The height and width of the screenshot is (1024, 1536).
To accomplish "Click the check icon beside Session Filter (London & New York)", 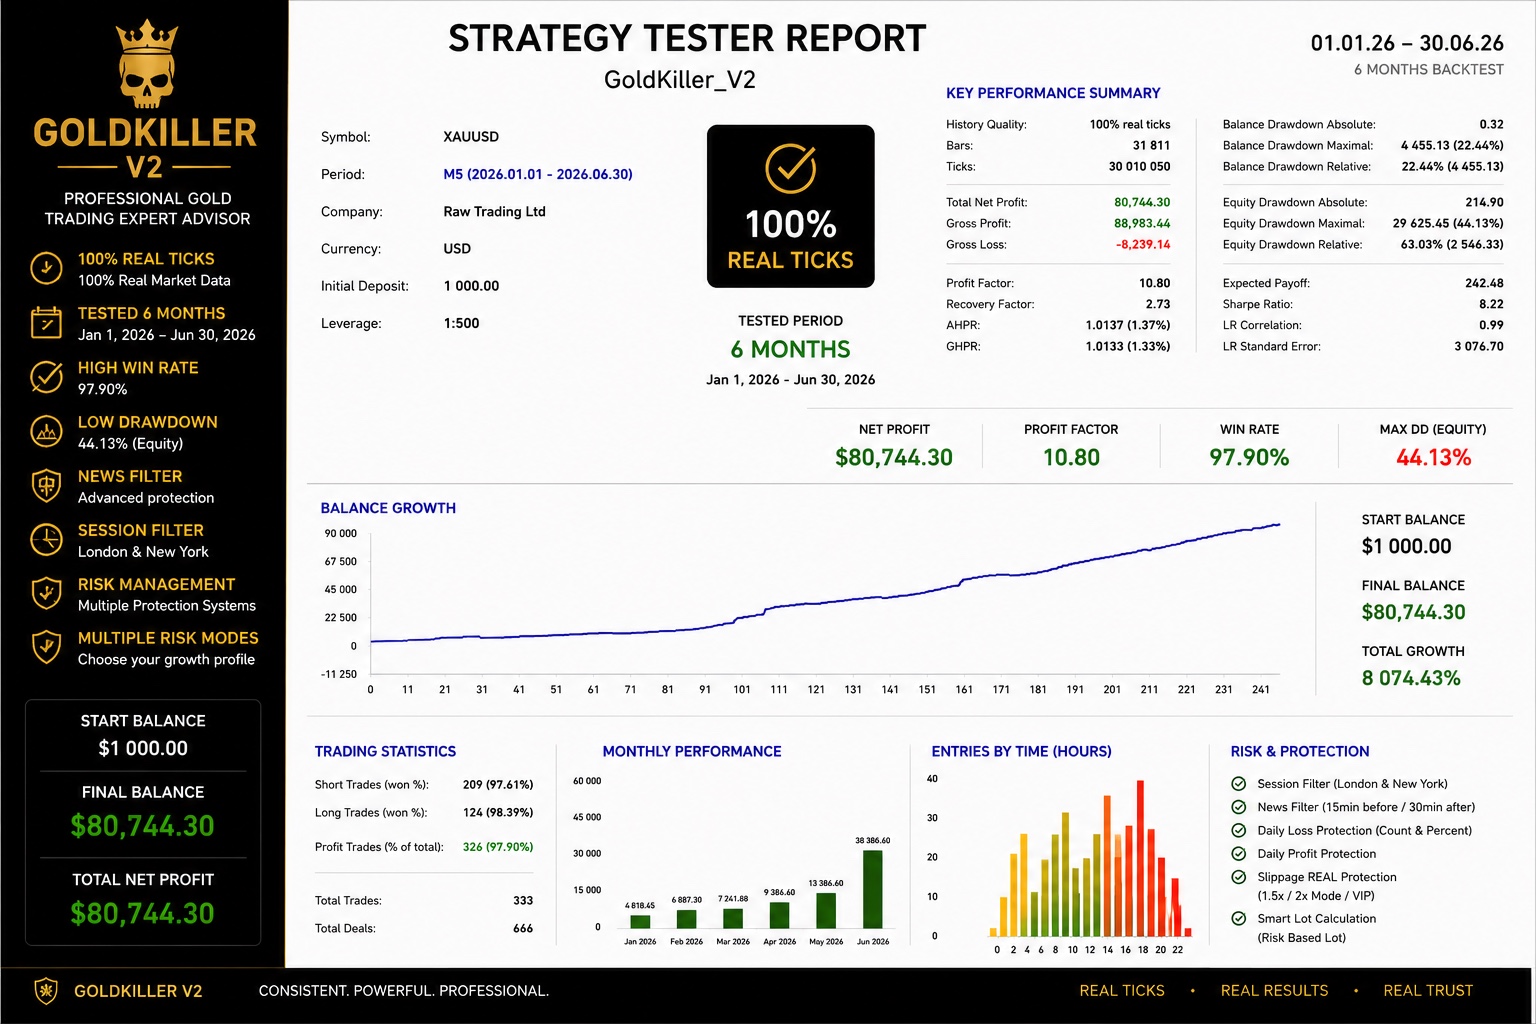I will 1239,784.
